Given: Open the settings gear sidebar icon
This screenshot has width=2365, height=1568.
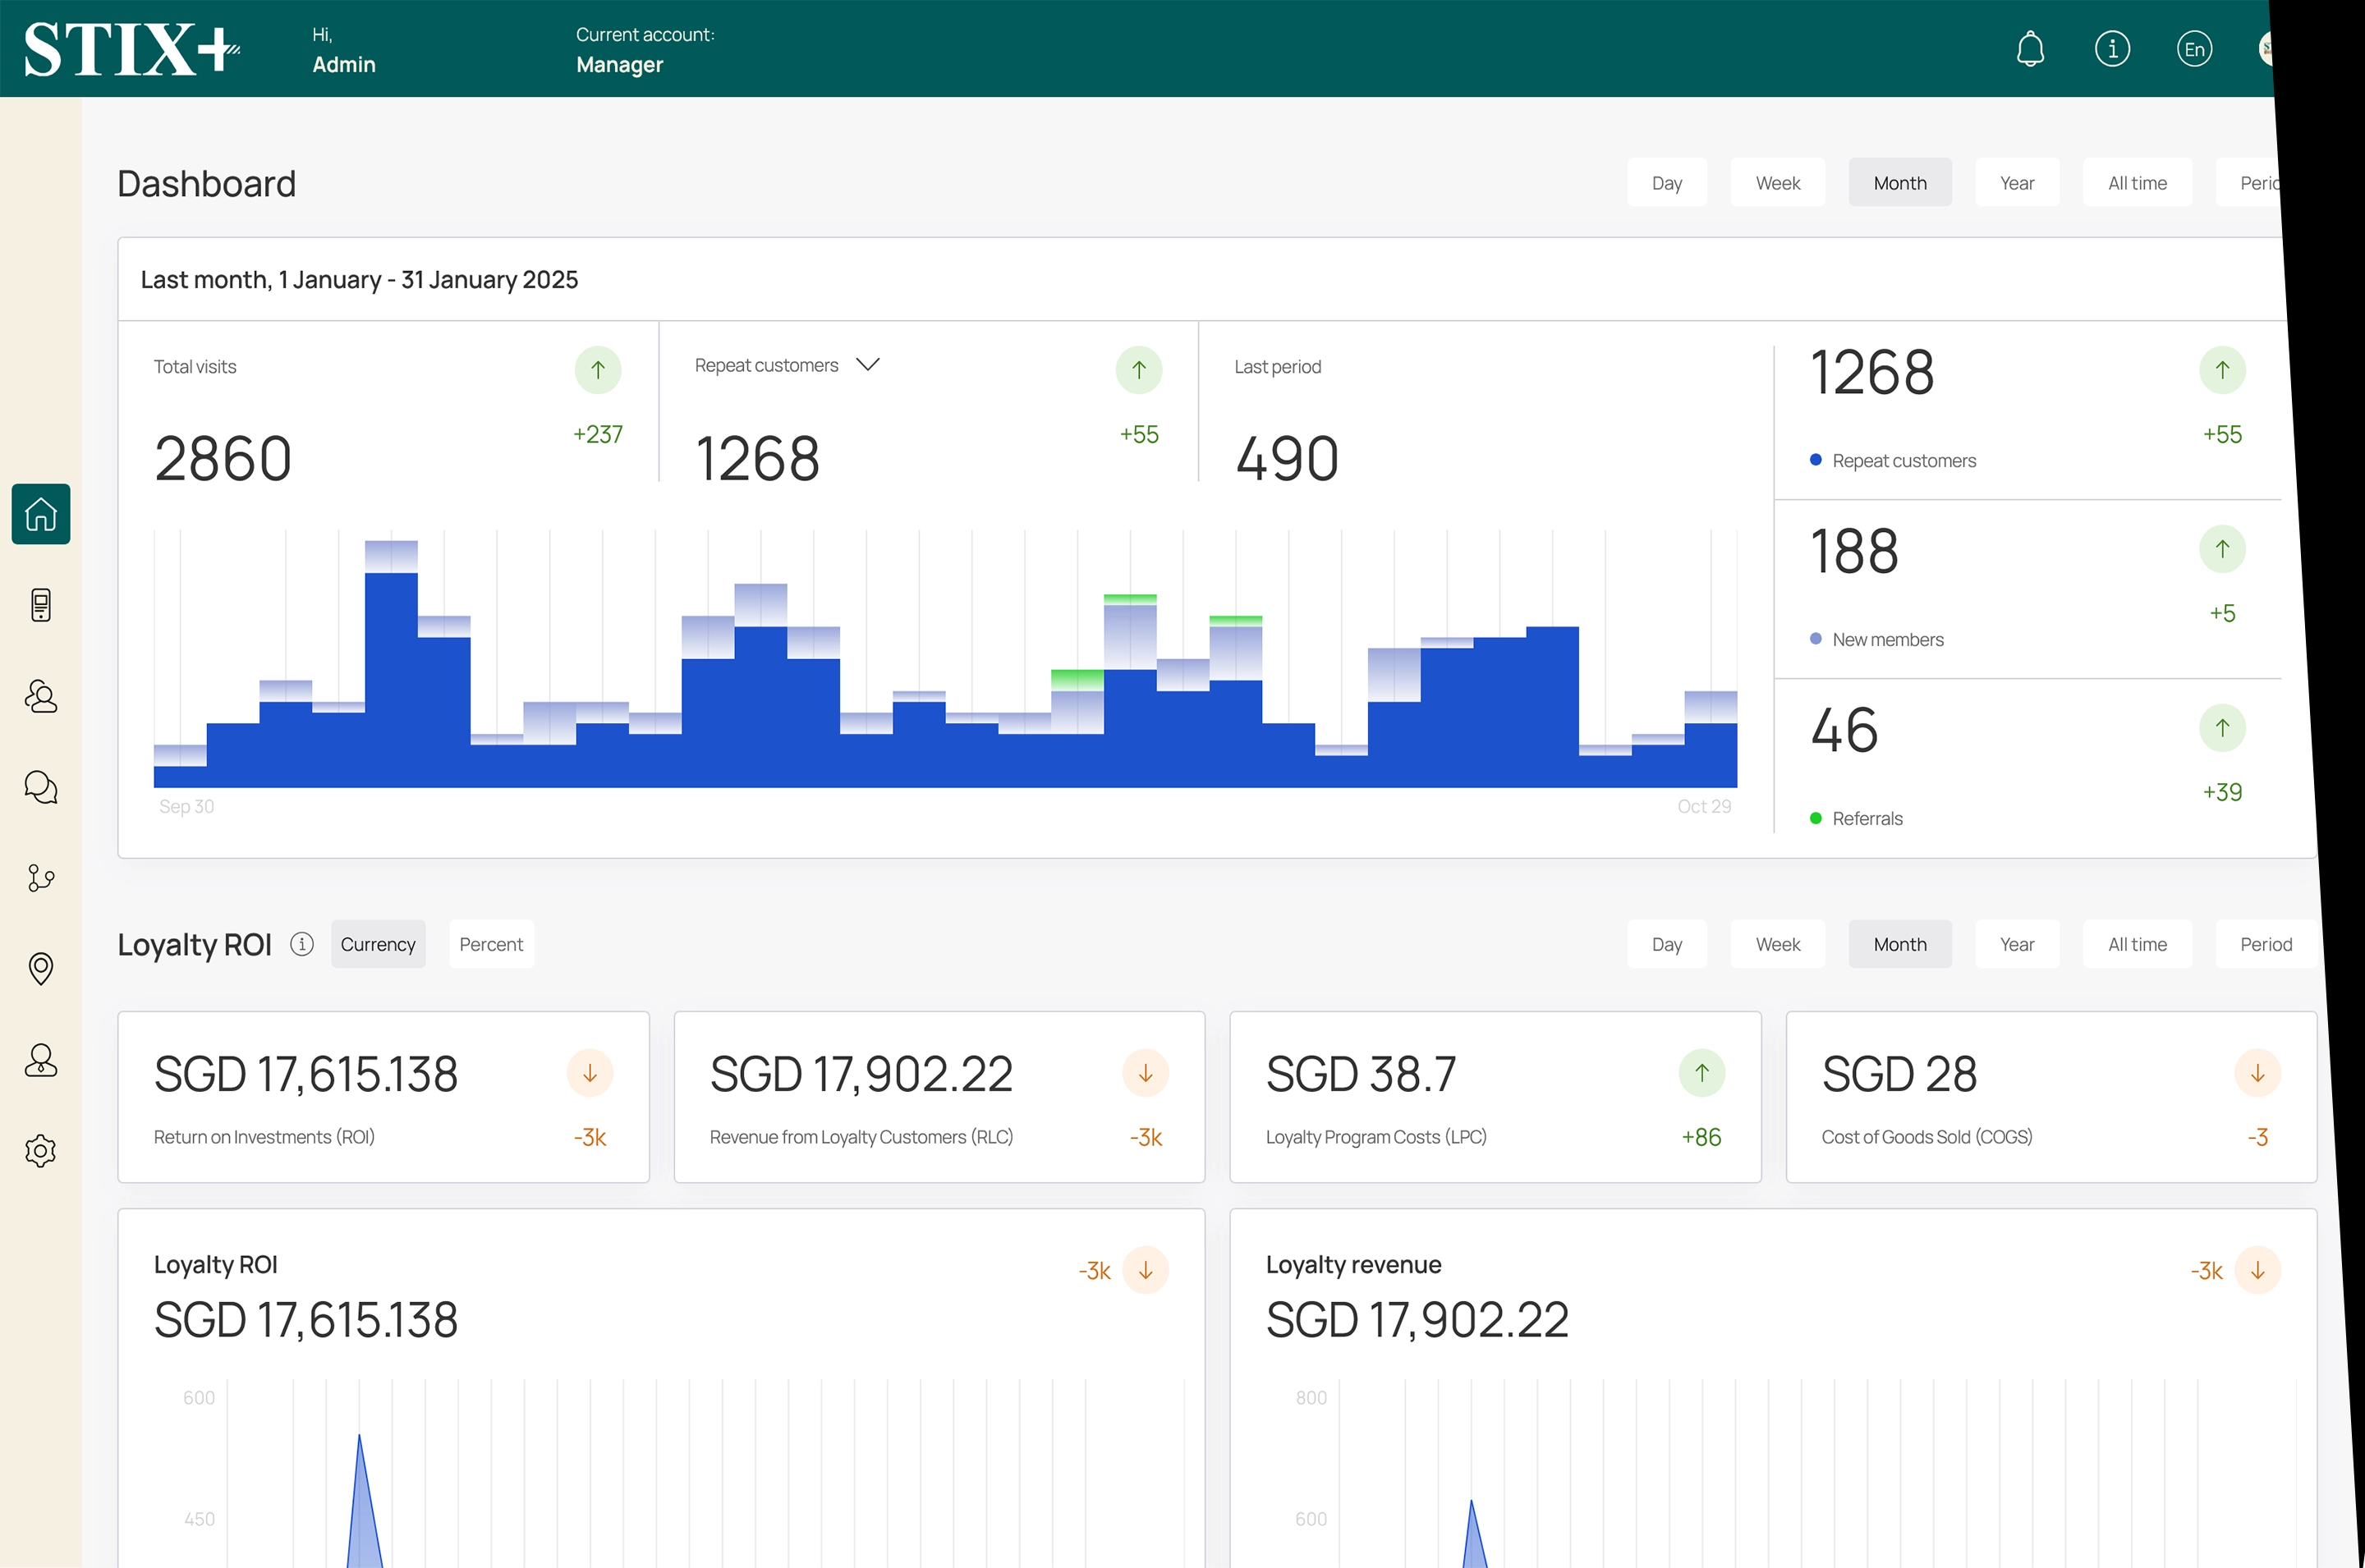Looking at the screenshot, I should point(41,1151).
